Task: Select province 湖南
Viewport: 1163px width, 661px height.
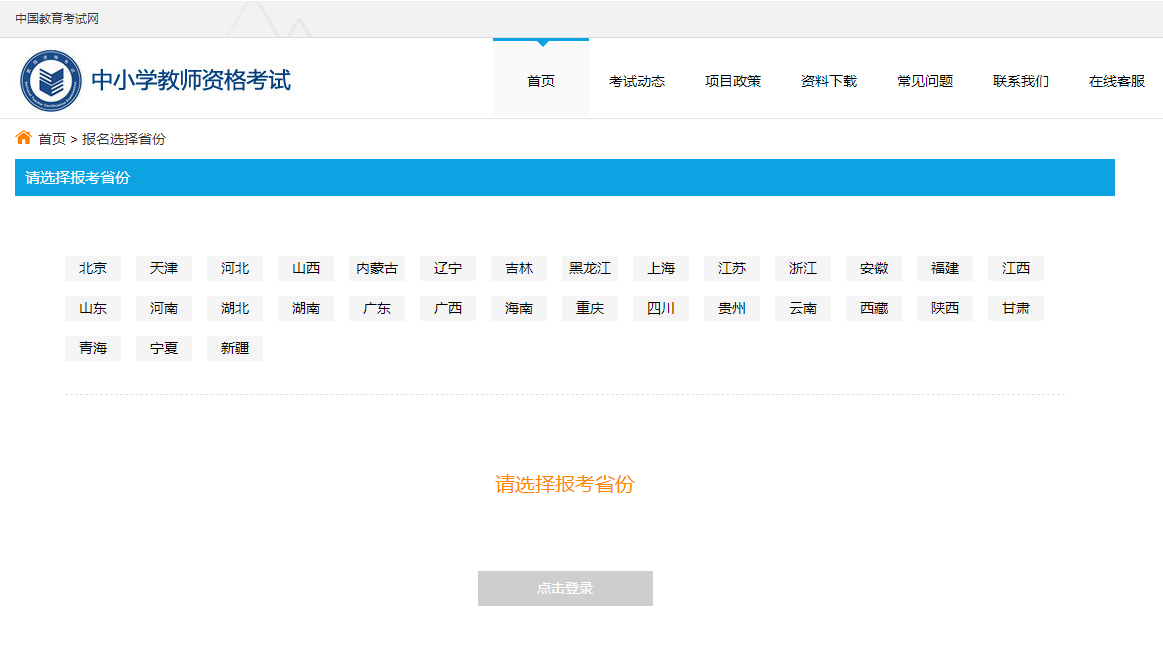Action: (306, 308)
